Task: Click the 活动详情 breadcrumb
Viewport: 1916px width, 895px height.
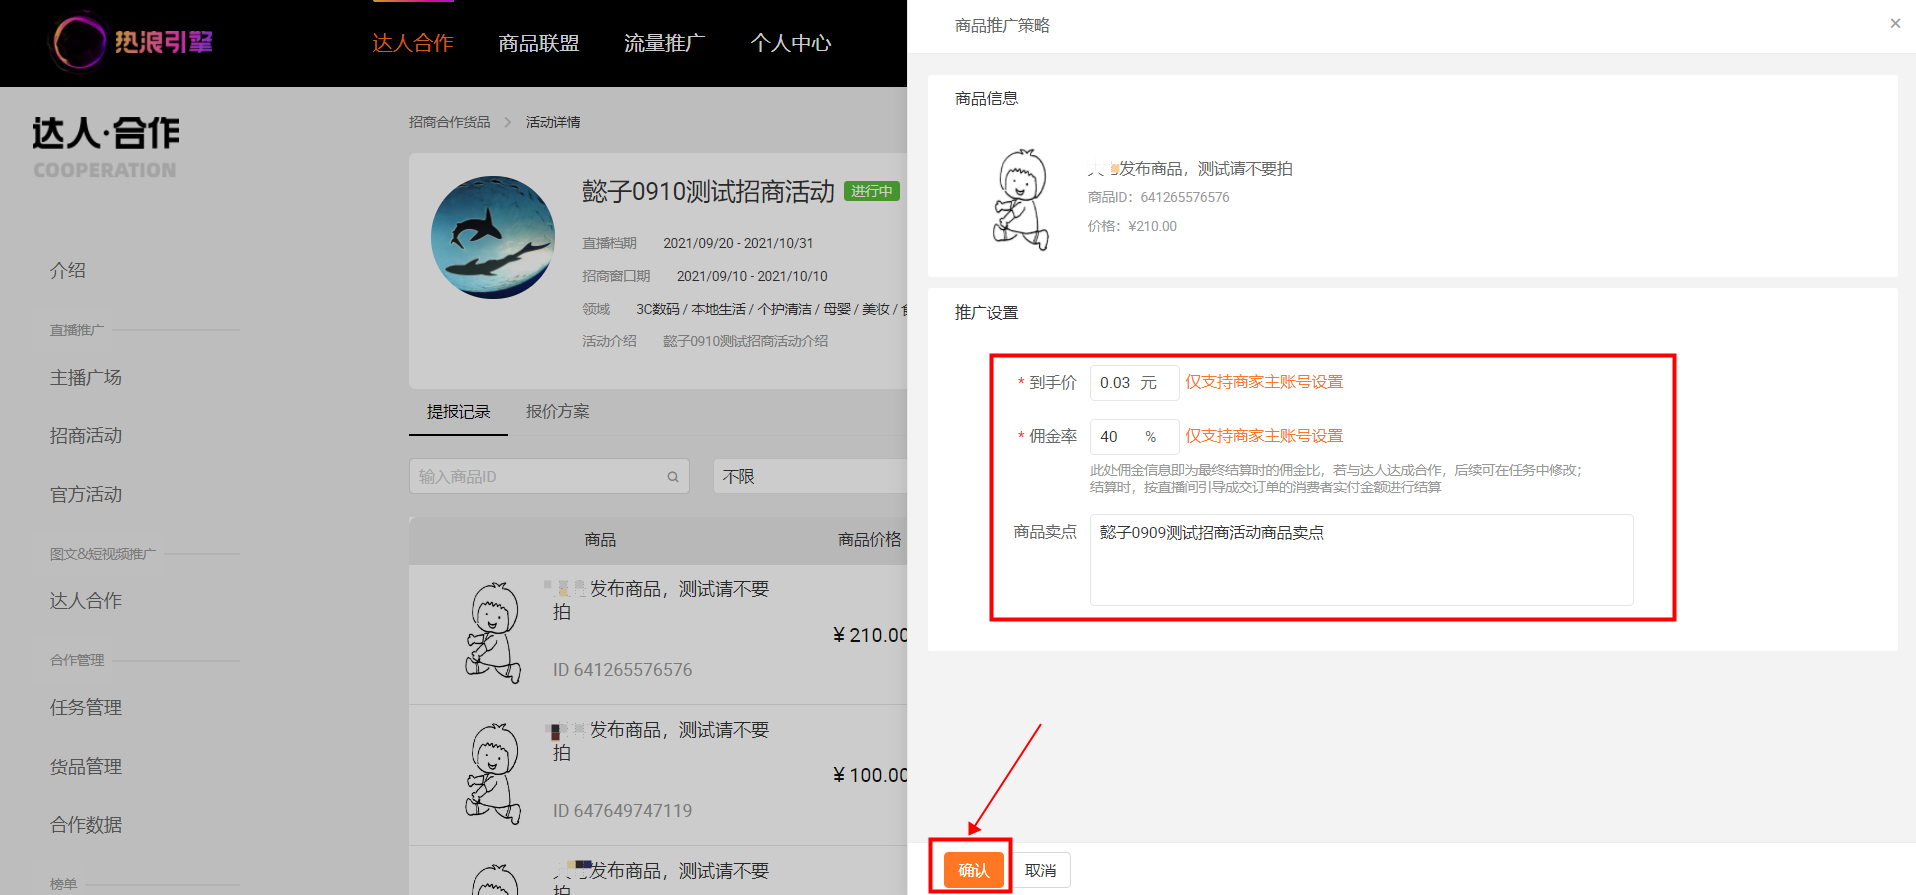Action: coord(553,122)
